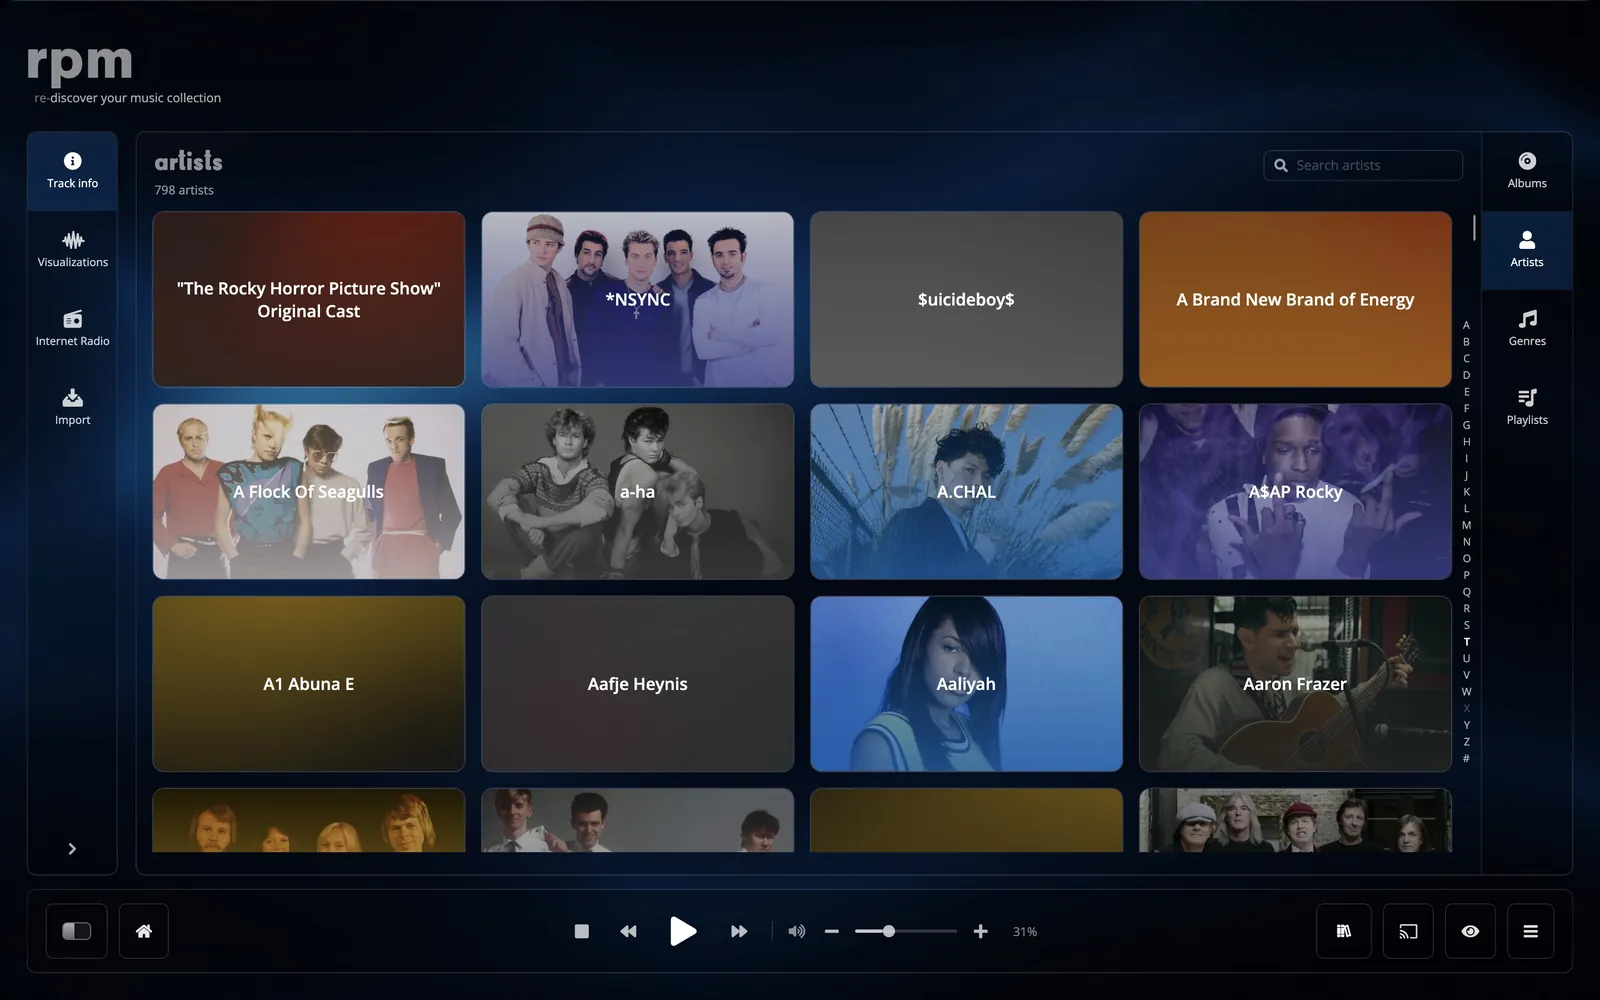The image size is (1600, 1000).
Task: Start playback with the play button
Action: (x=683, y=931)
